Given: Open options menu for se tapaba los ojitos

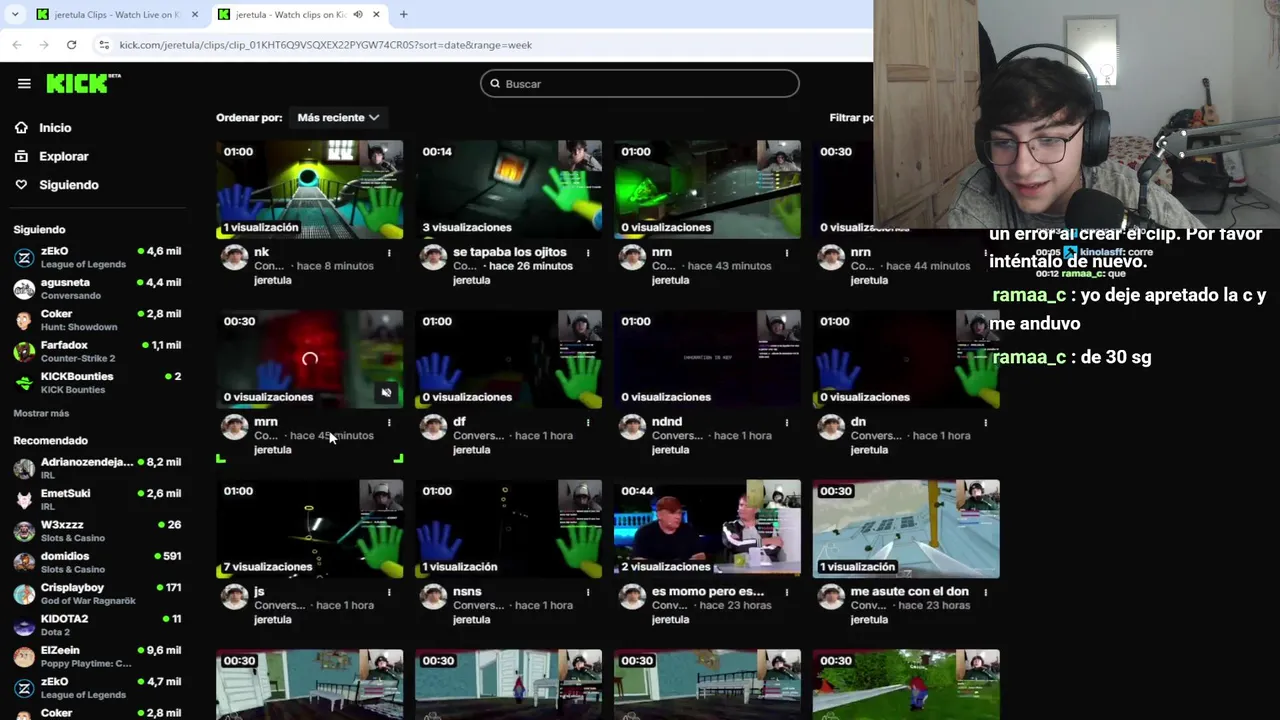Looking at the screenshot, I should pos(588,253).
